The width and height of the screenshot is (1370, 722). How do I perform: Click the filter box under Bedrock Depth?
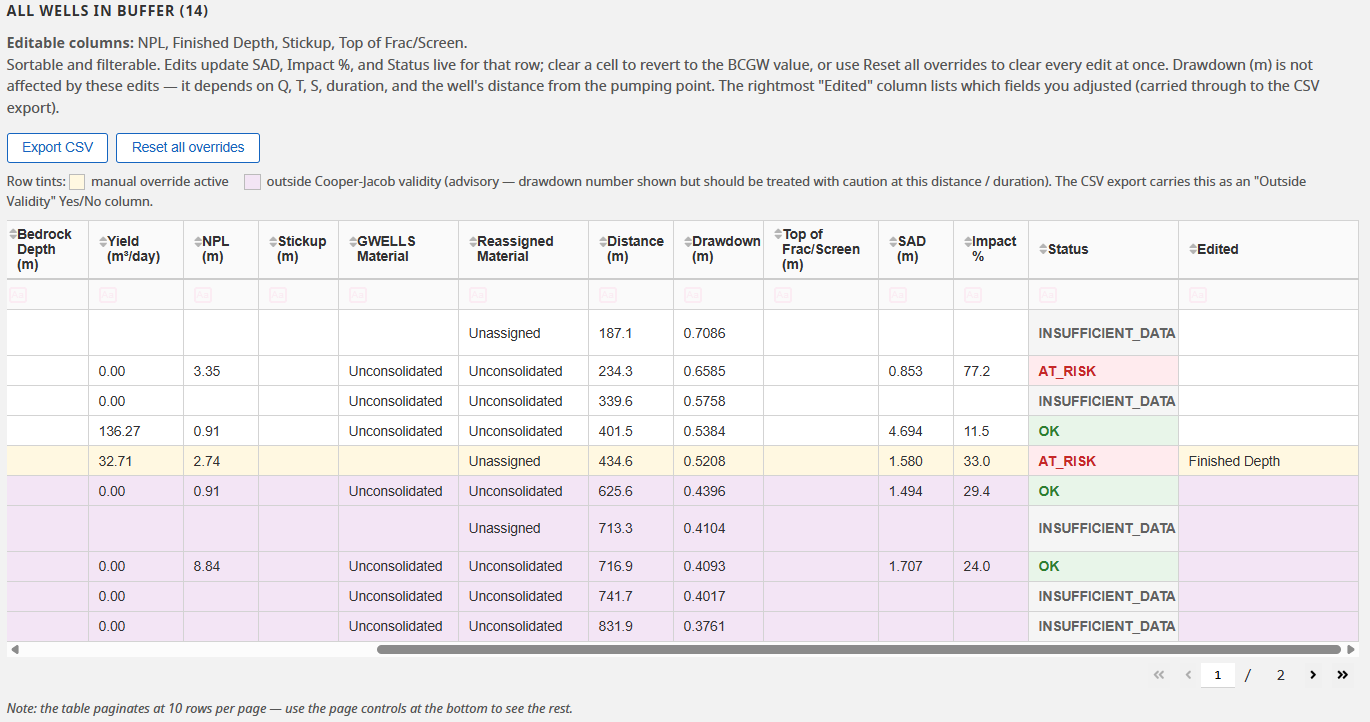(48, 295)
